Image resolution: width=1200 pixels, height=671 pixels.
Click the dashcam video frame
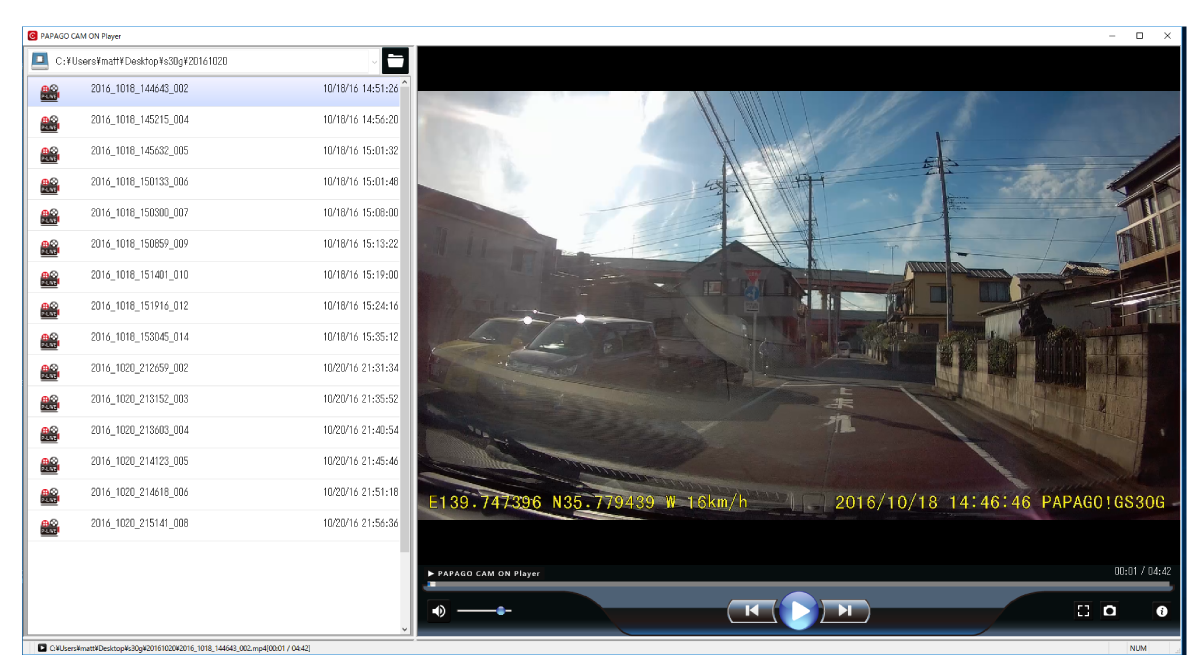[800, 305]
